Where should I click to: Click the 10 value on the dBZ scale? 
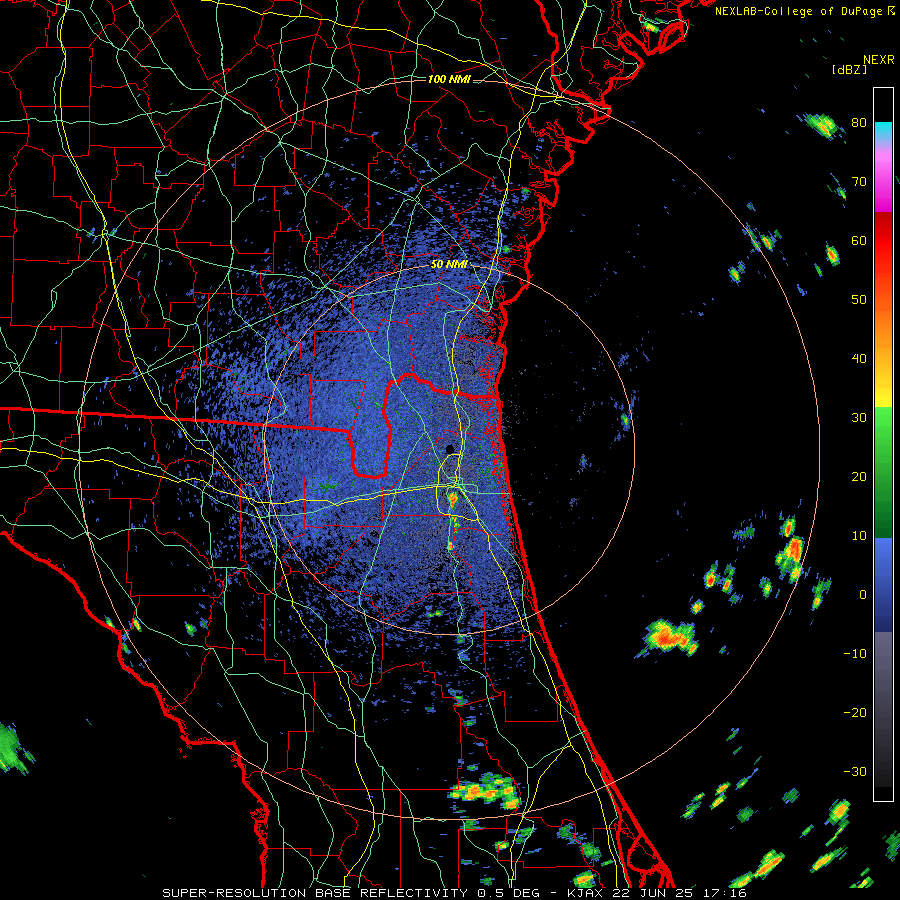tap(859, 536)
